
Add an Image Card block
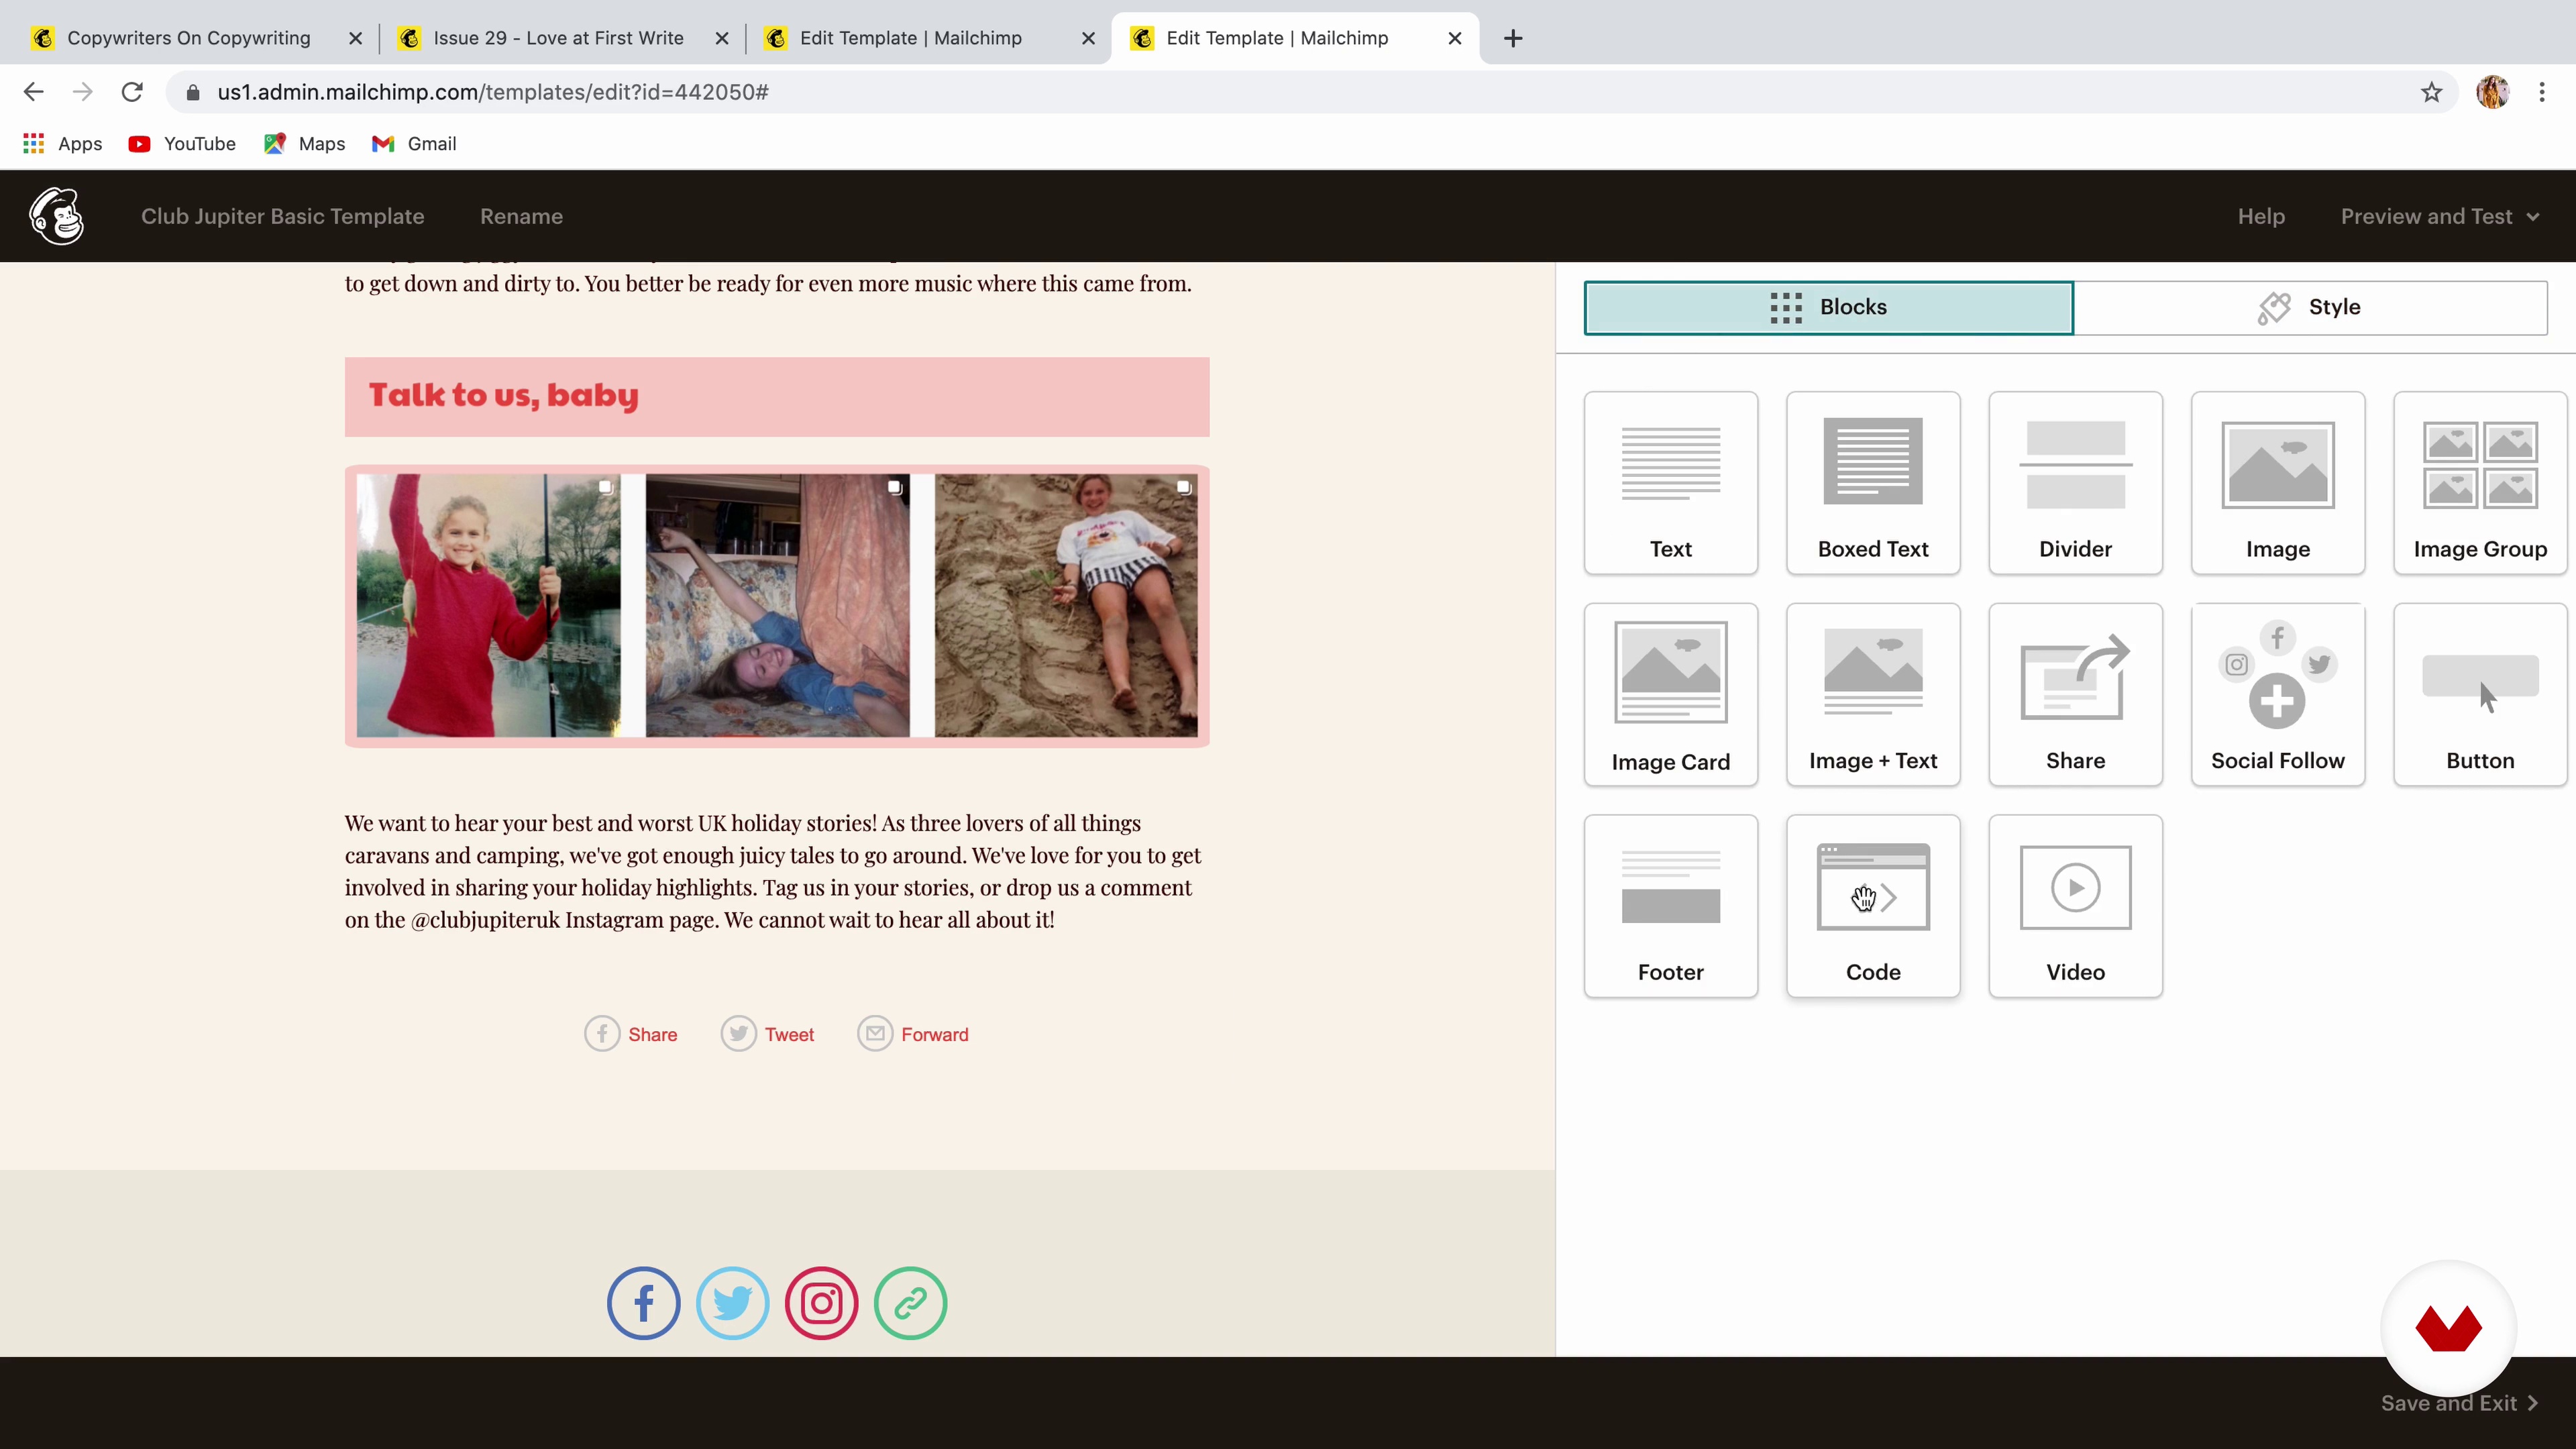coord(1670,695)
